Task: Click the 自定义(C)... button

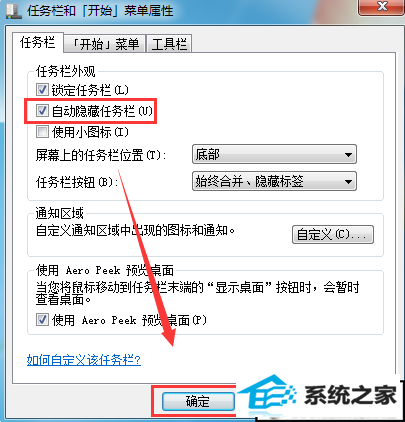Action: (333, 235)
